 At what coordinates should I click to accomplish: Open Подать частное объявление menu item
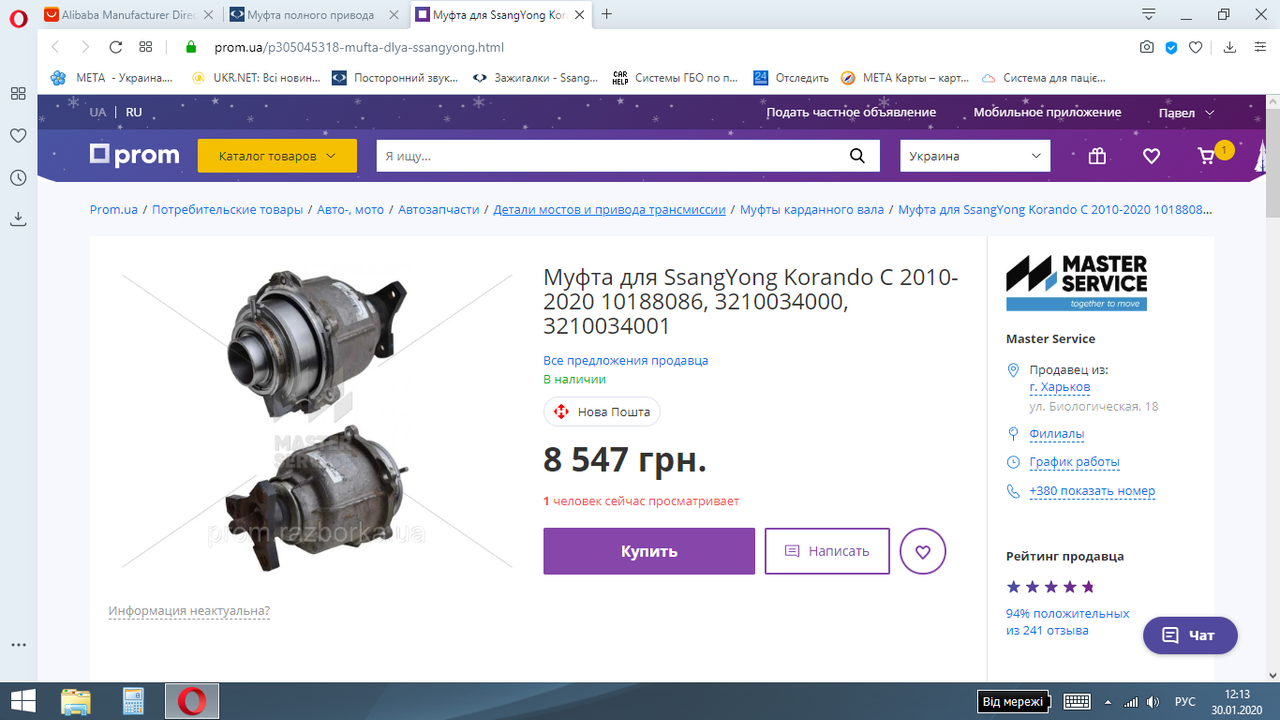[x=851, y=112]
